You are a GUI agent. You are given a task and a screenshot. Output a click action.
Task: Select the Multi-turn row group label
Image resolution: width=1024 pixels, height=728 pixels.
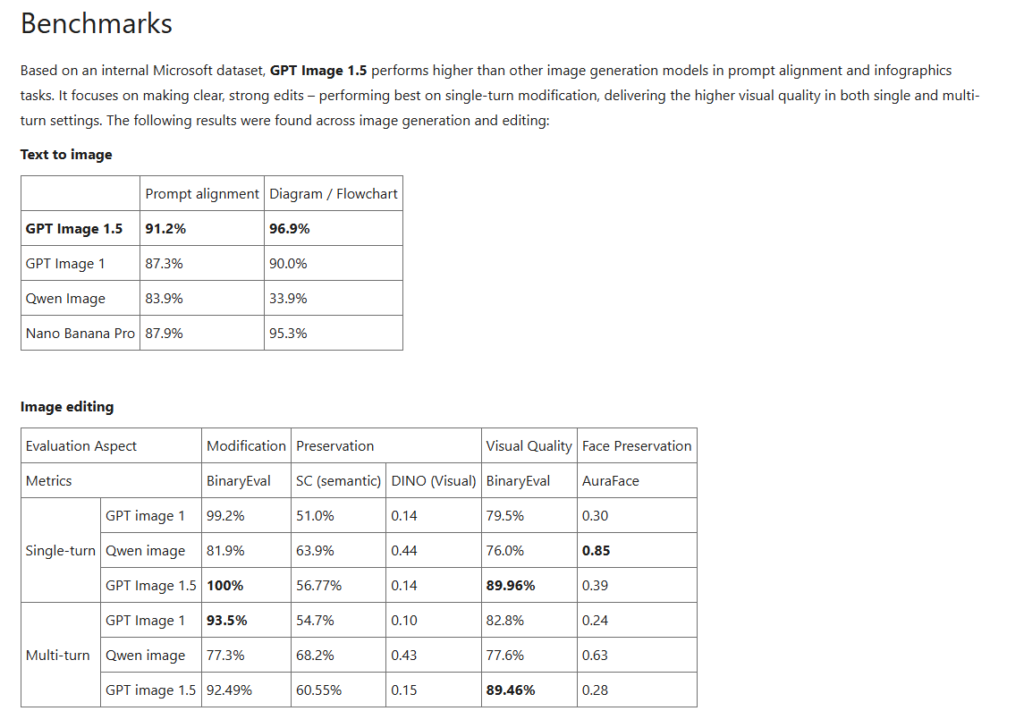coord(58,655)
